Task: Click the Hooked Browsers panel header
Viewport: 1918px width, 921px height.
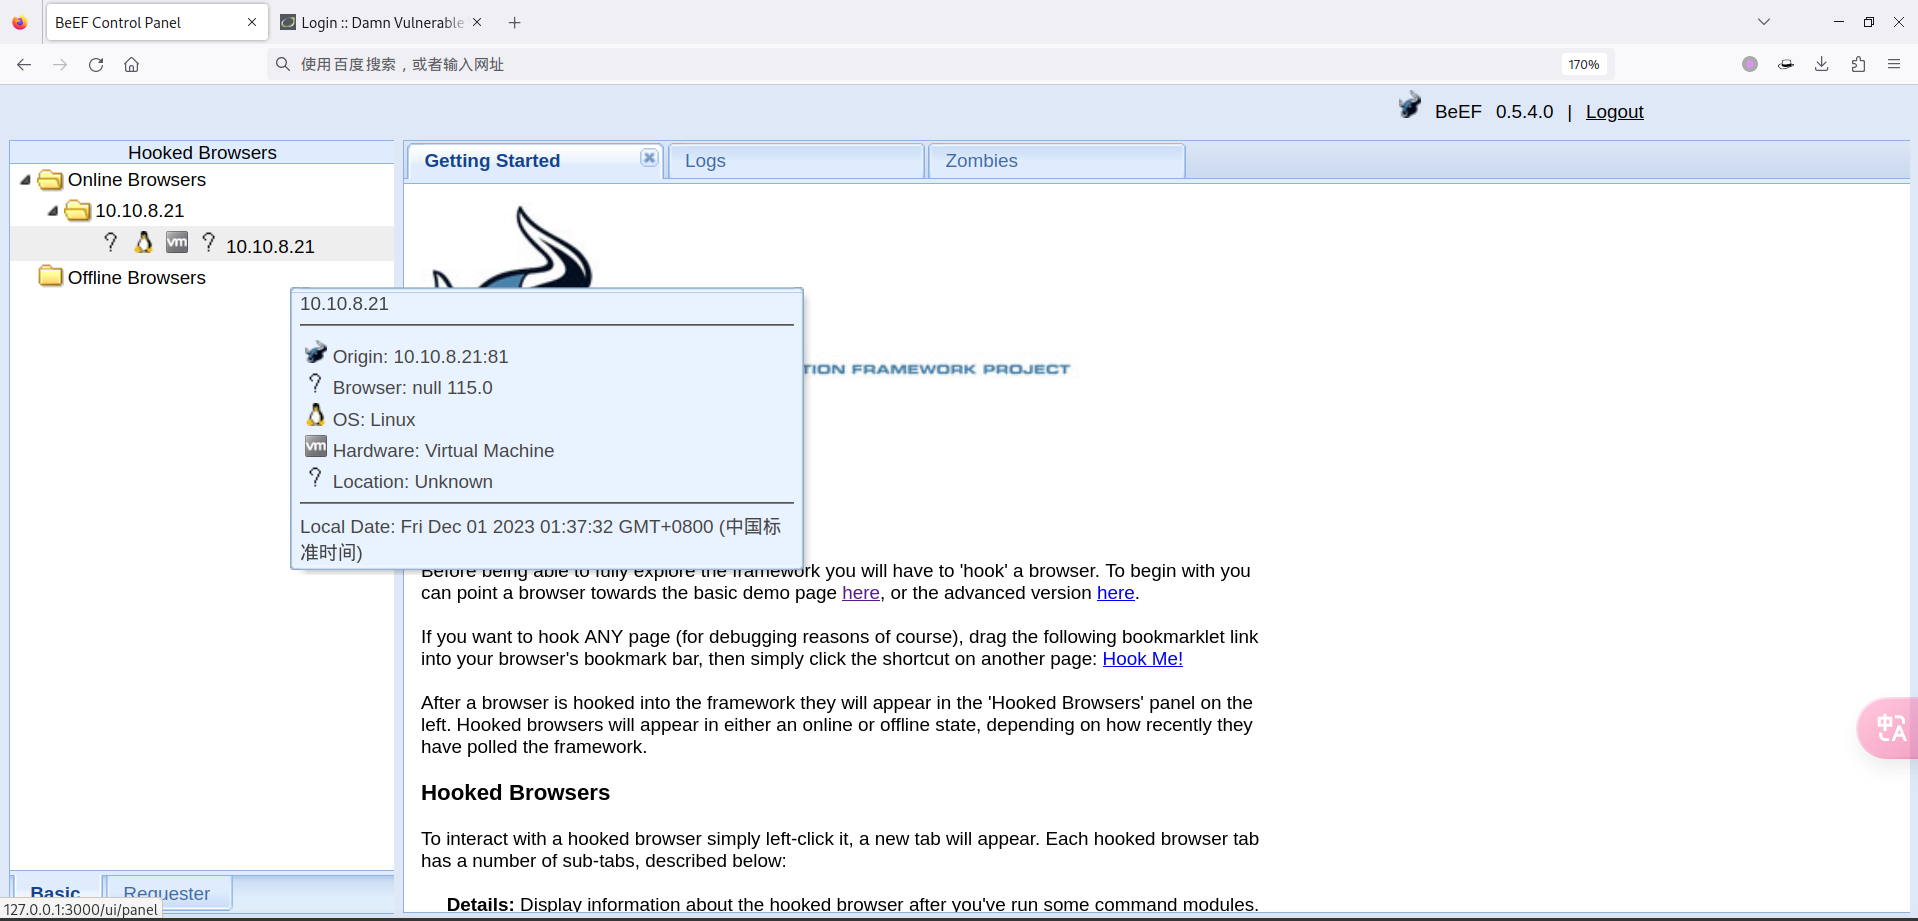Action: point(202,152)
